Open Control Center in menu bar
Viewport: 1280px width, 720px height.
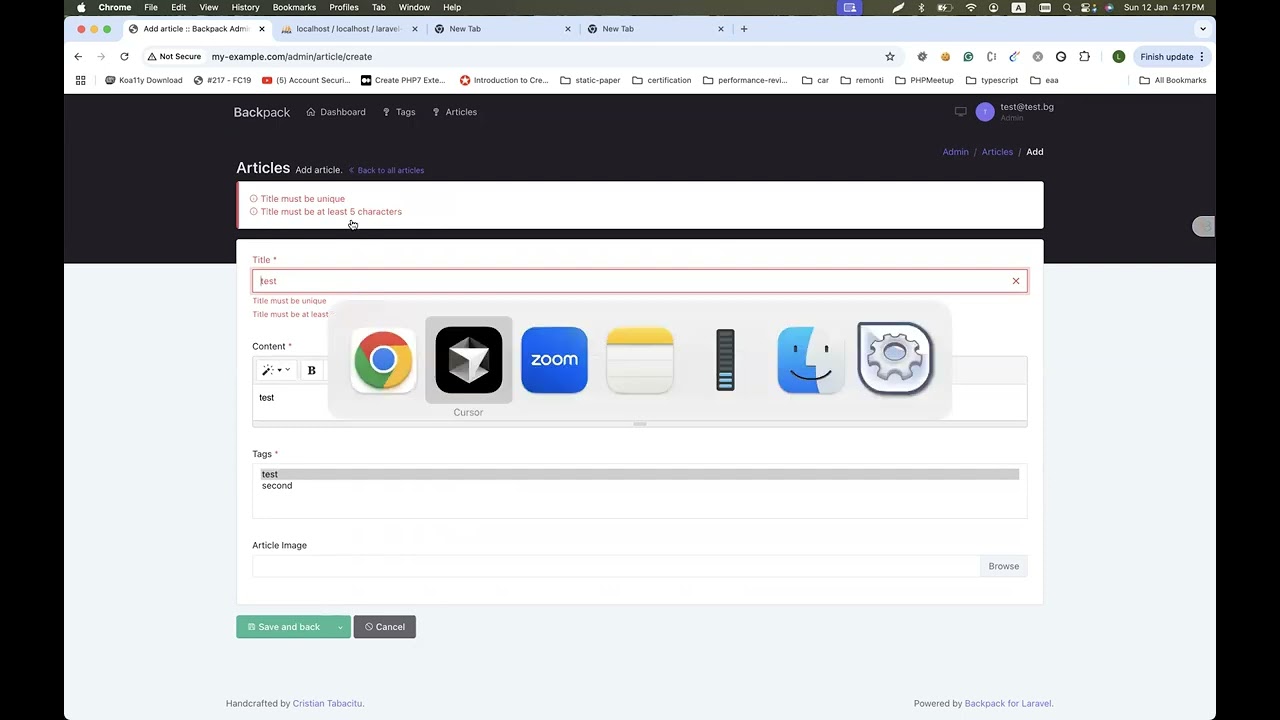1088,7
